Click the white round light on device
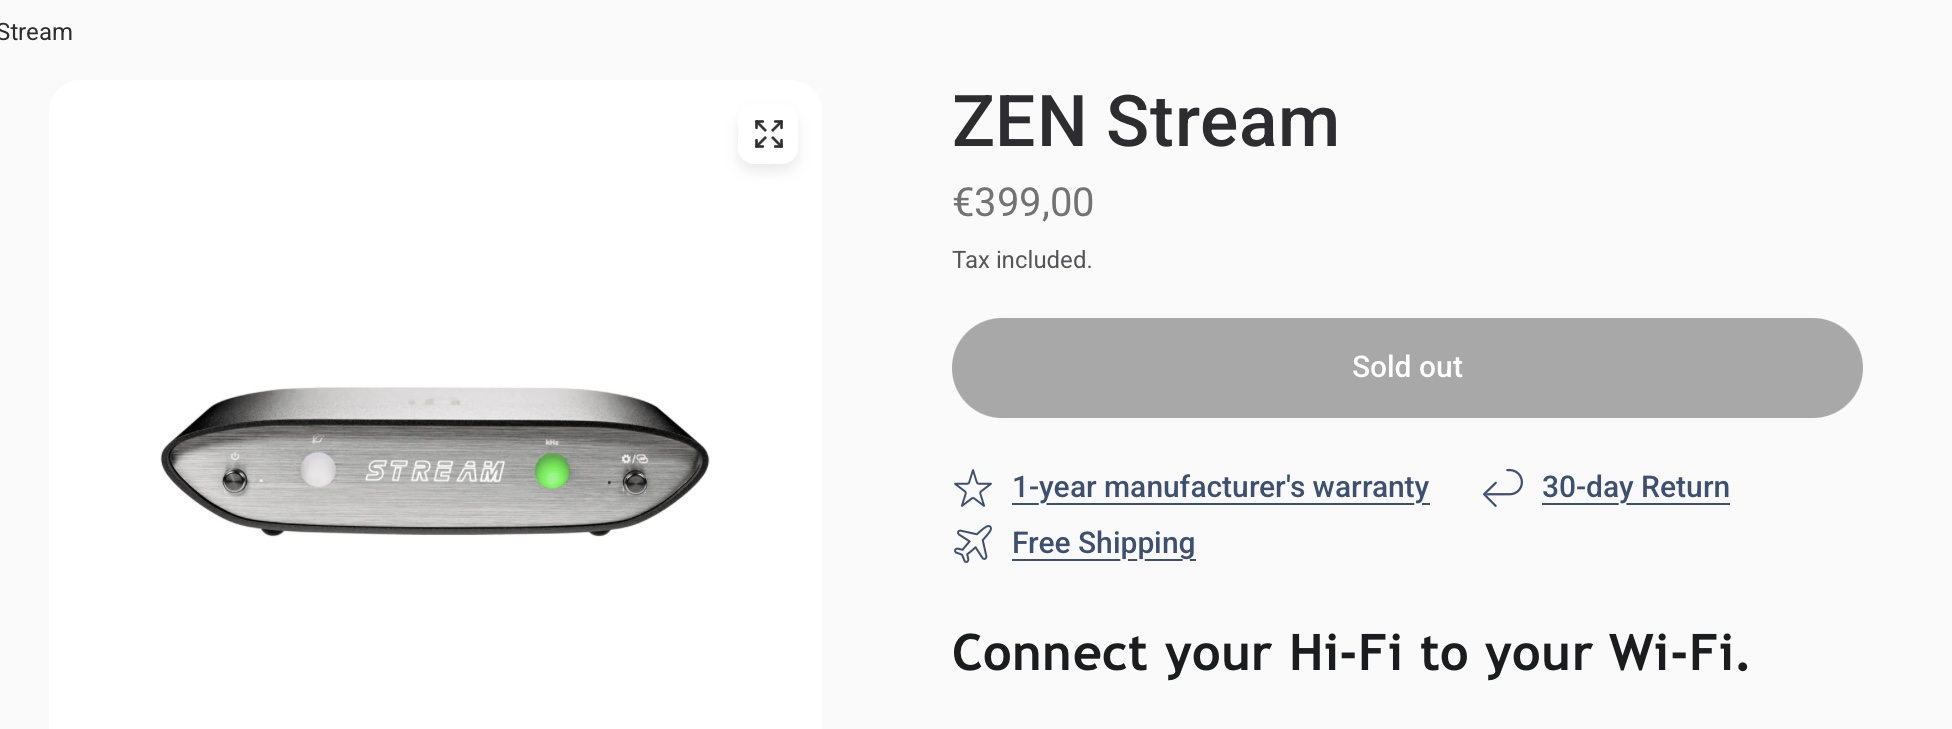 point(318,470)
